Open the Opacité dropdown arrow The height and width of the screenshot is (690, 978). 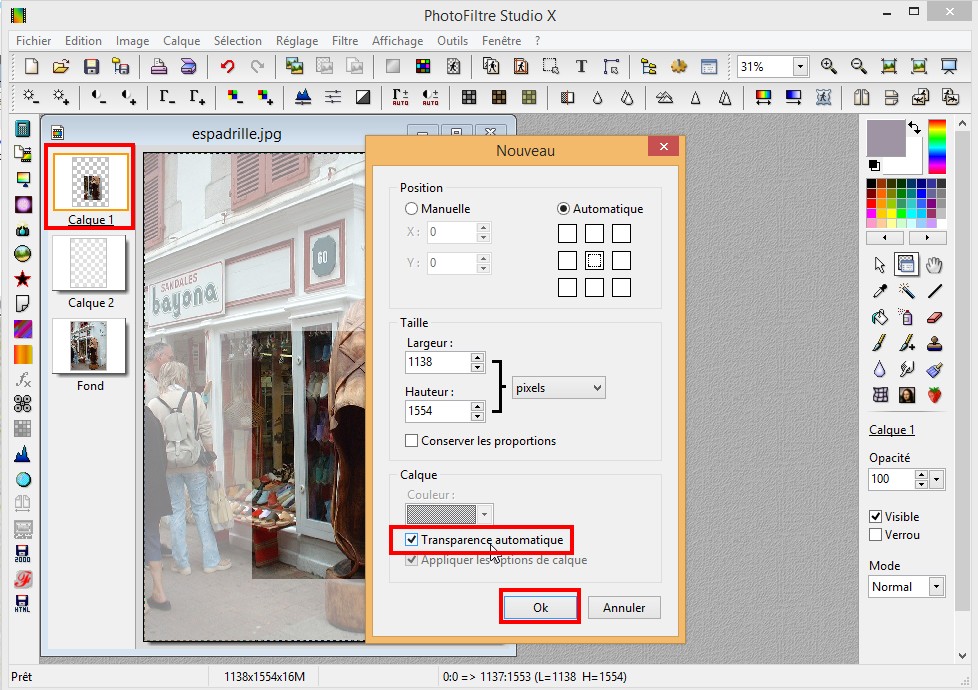[x=936, y=479]
